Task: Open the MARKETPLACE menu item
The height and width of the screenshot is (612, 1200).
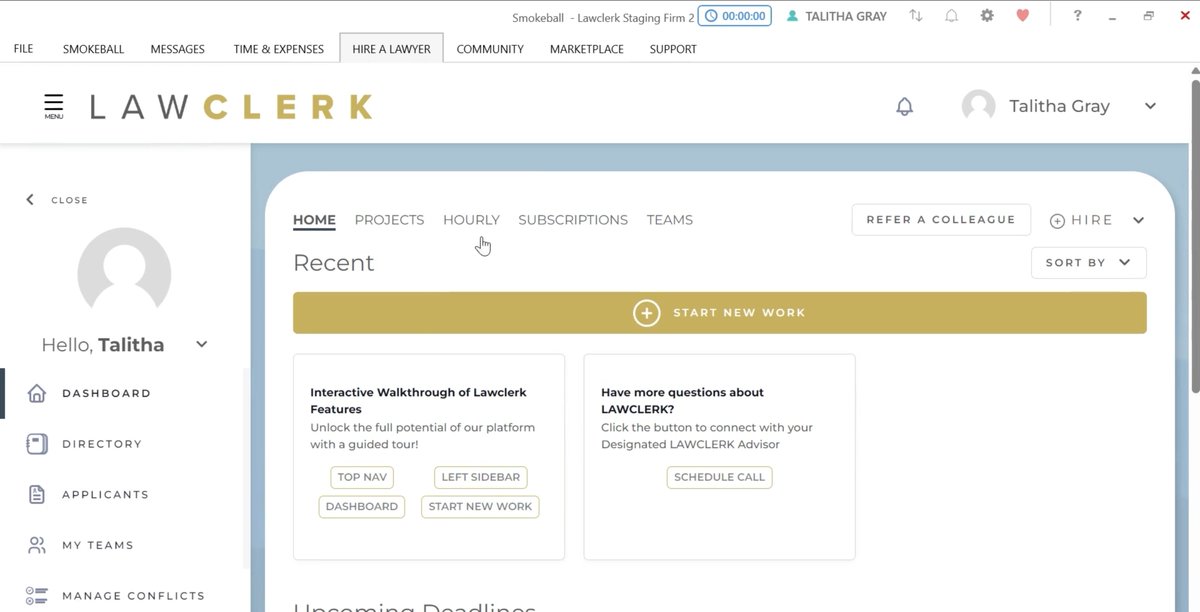Action: tap(586, 48)
